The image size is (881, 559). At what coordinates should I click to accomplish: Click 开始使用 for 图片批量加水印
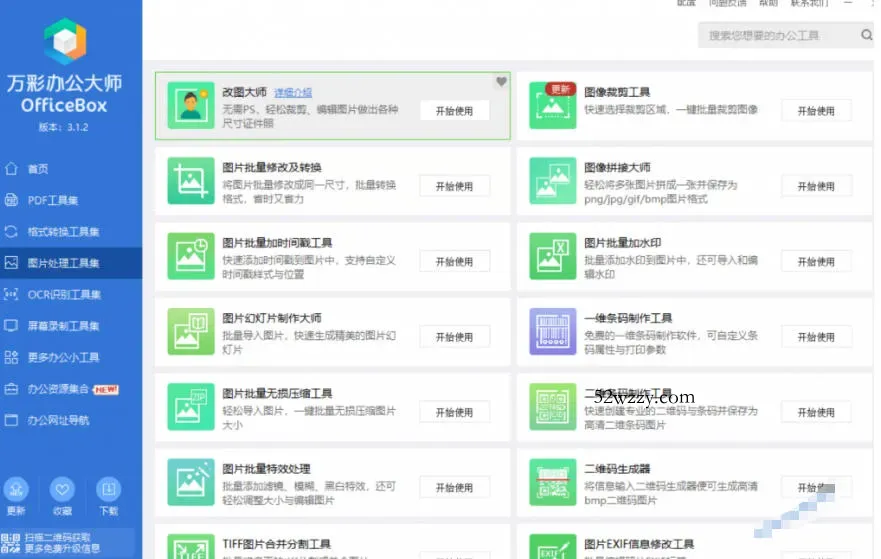[816, 261]
